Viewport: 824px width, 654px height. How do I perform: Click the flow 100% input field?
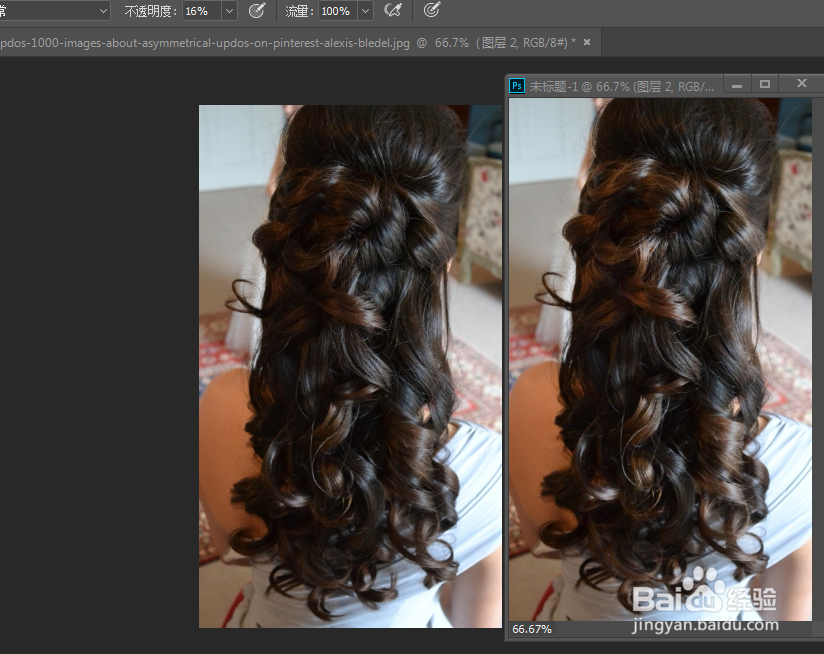pyautogui.click(x=338, y=11)
